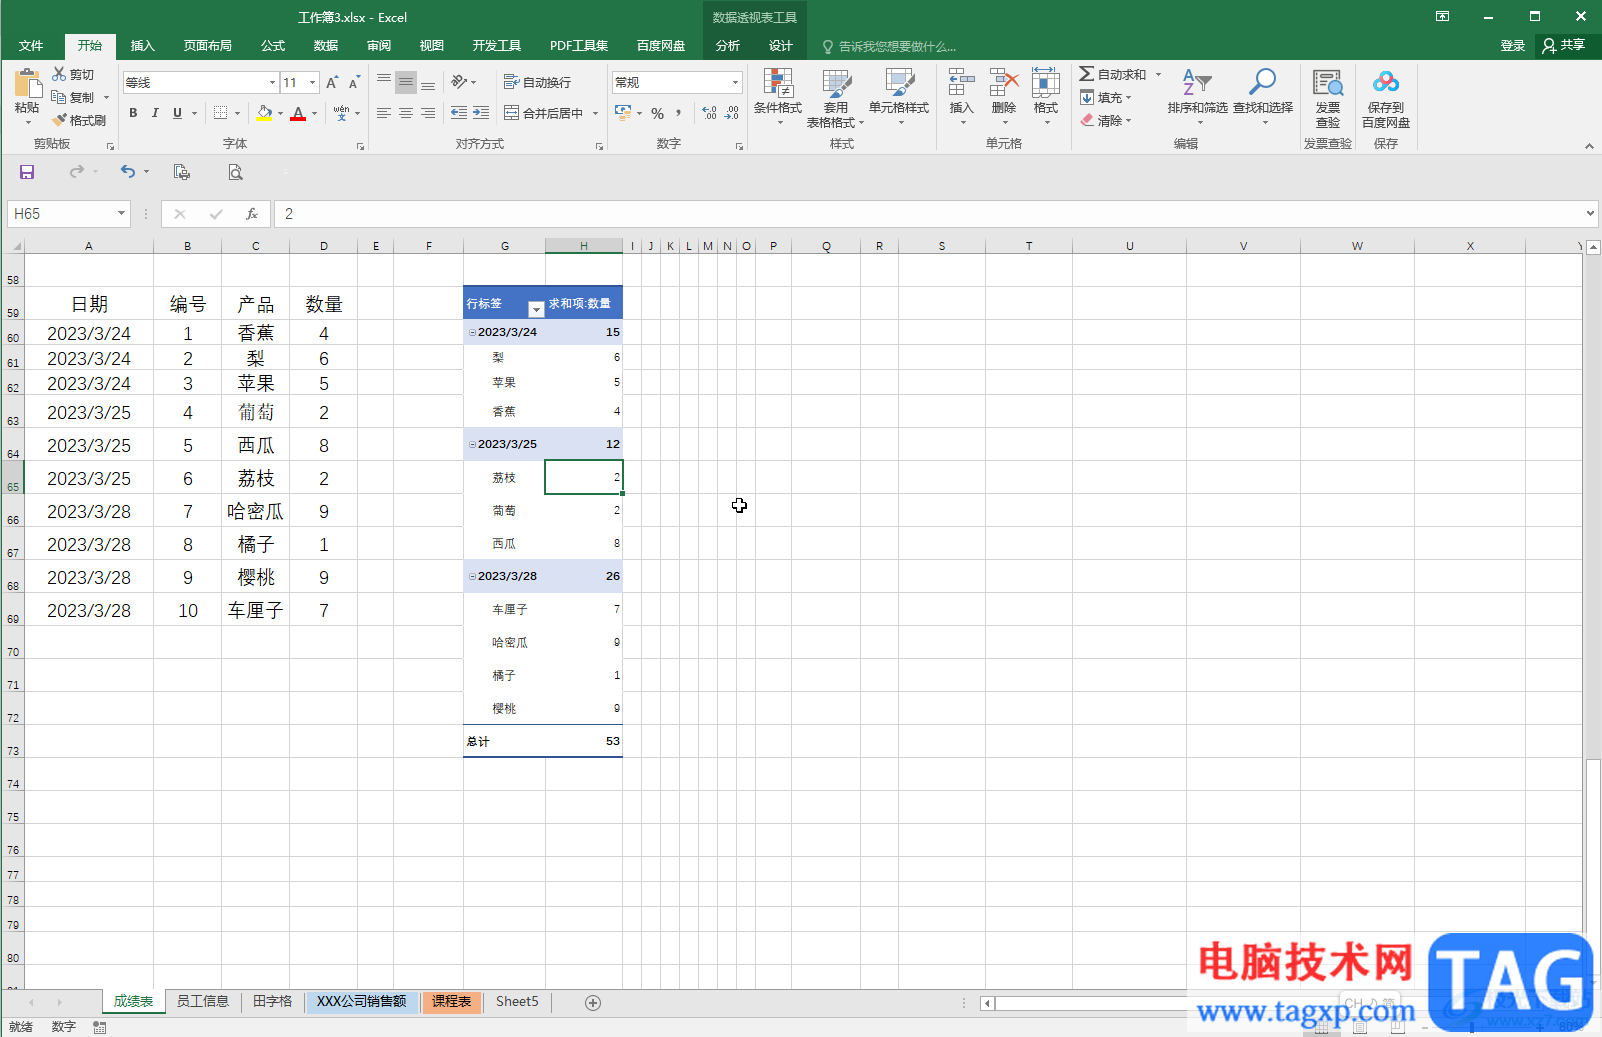Open the font name combo box dropdown
1602x1037 pixels.
[x=272, y=82]
